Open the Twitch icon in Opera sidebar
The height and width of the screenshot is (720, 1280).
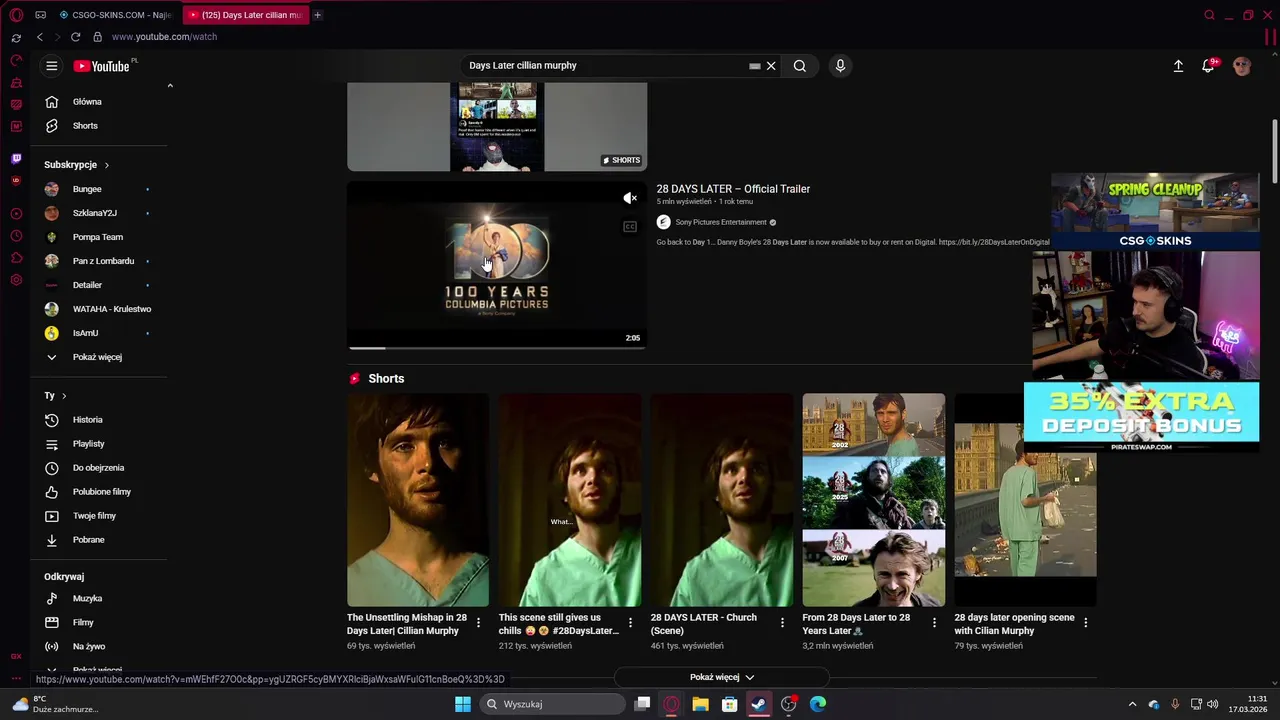(x=16, y=158)
